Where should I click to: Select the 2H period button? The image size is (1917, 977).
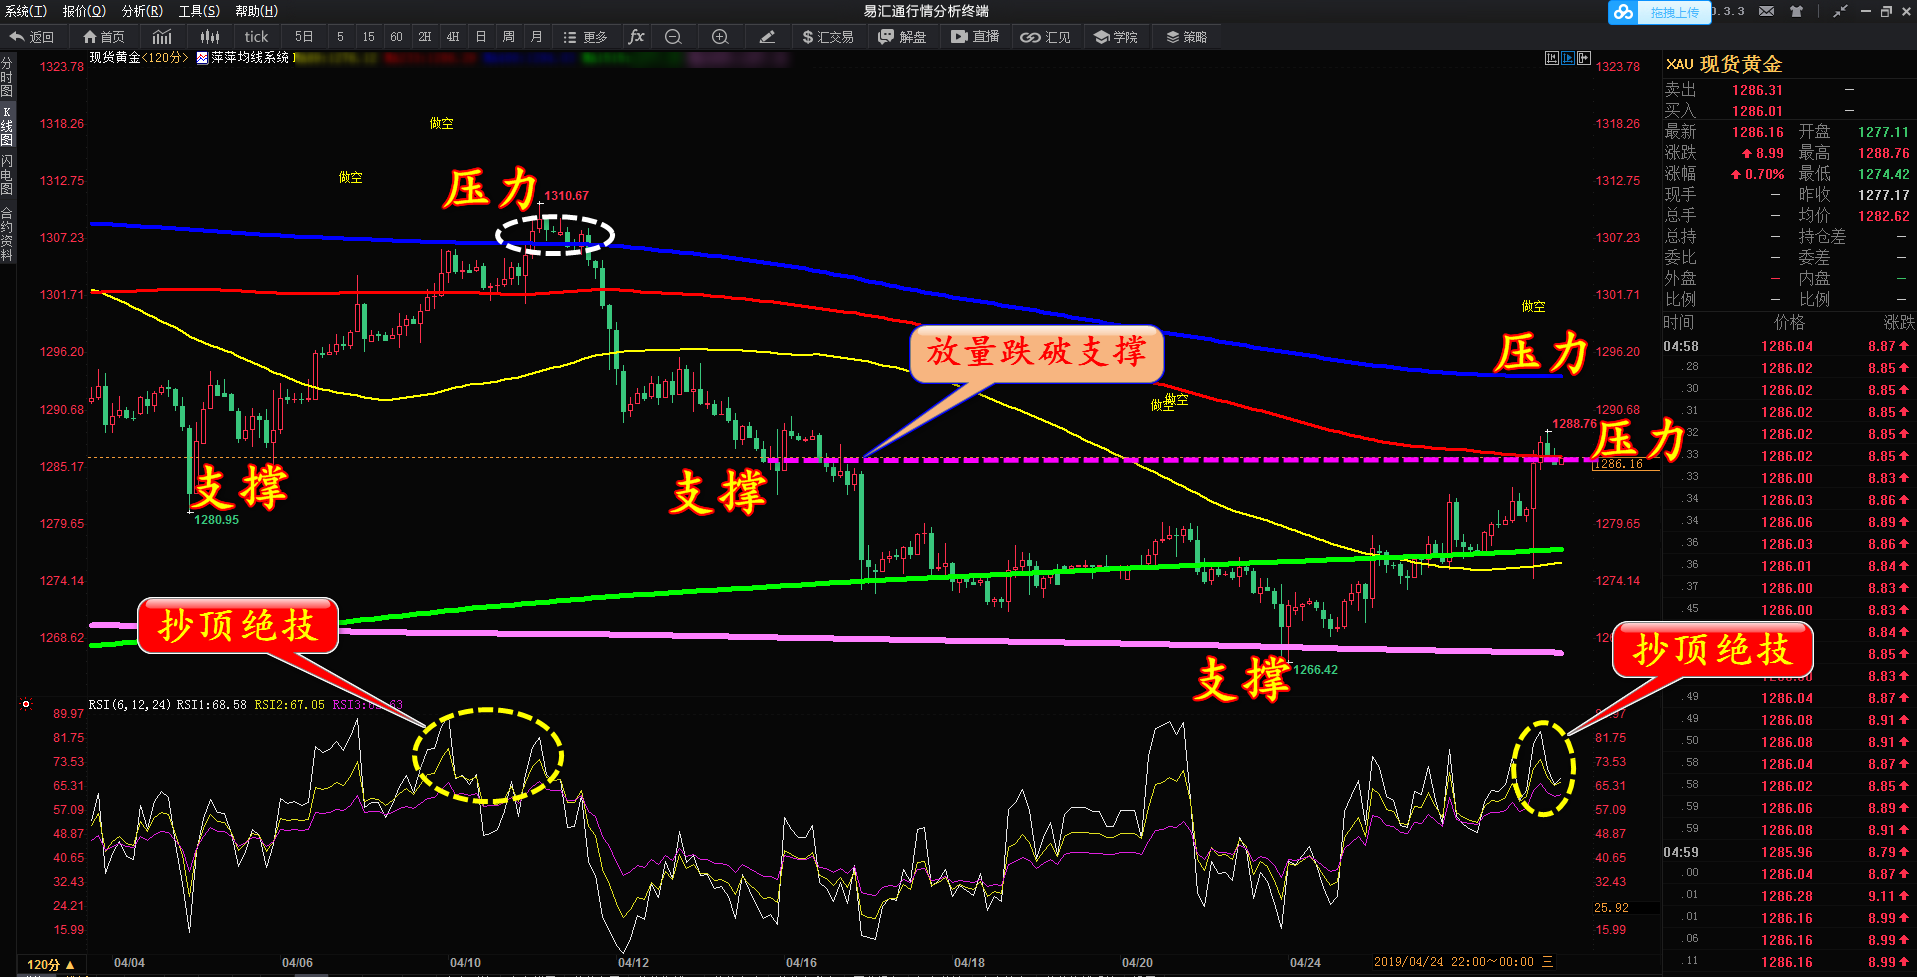pos(425,37)
